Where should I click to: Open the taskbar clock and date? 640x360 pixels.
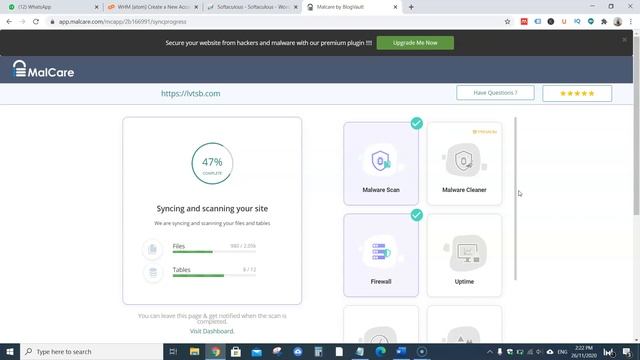(x=584, y=351)
